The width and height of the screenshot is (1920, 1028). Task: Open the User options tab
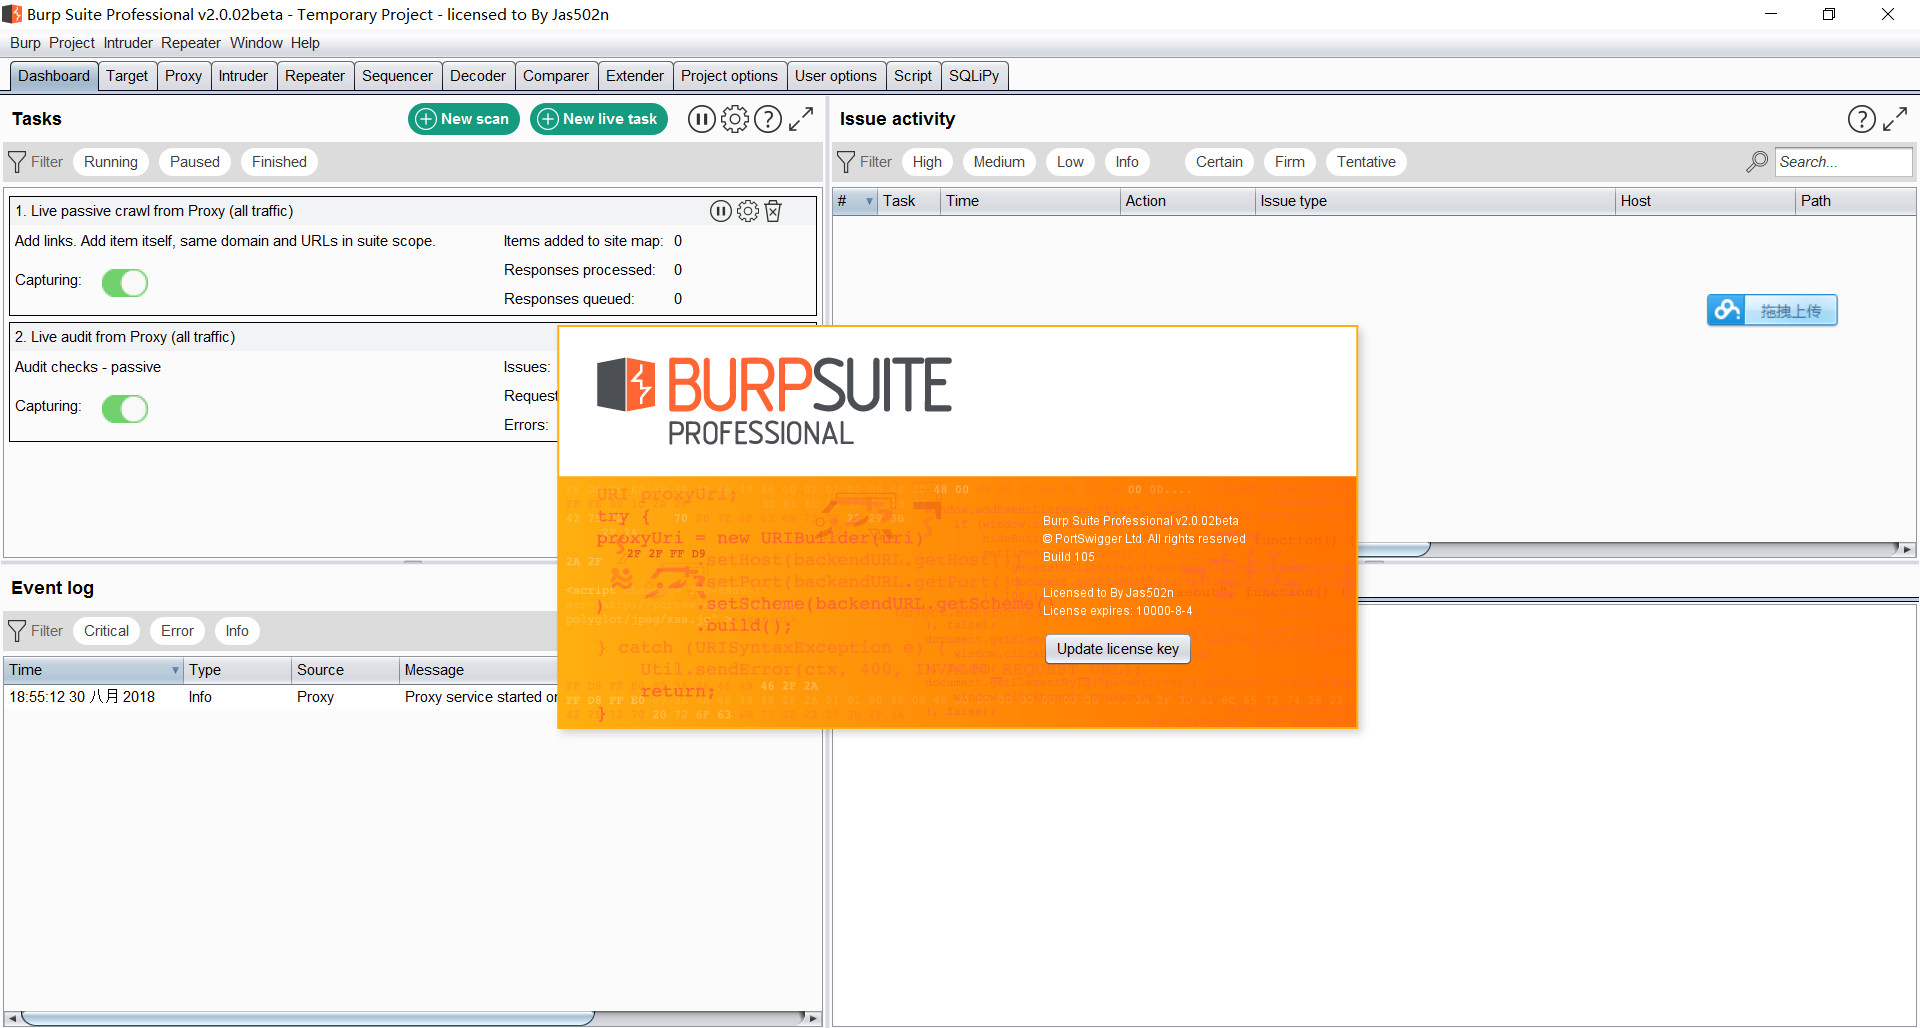[x=836, y=76]
